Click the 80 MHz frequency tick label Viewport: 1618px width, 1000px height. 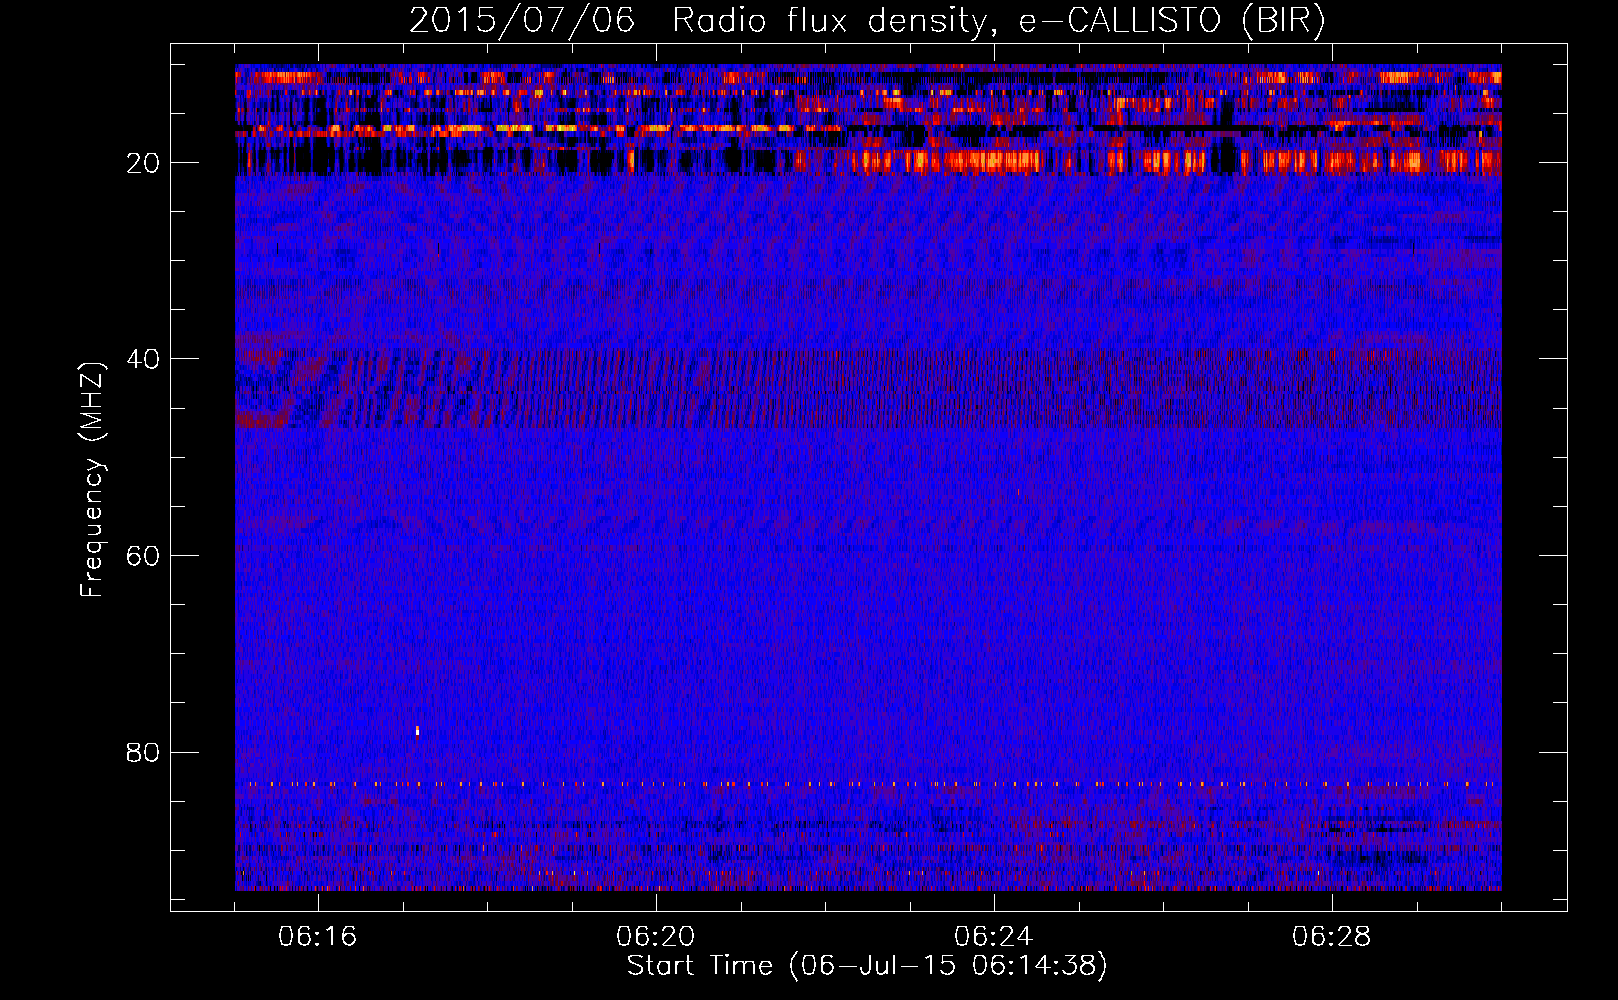[144, 752]
